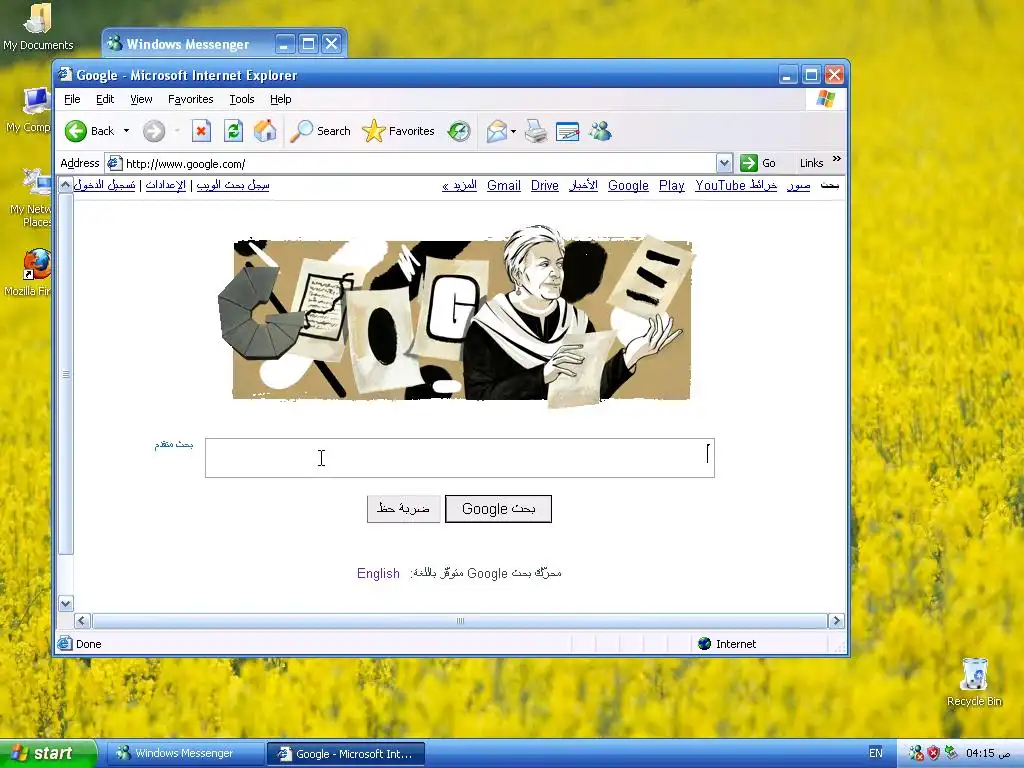The height and width of the screenshot is (768, 1024).
Task: Click the Play link
Action: tap(671, 185)
